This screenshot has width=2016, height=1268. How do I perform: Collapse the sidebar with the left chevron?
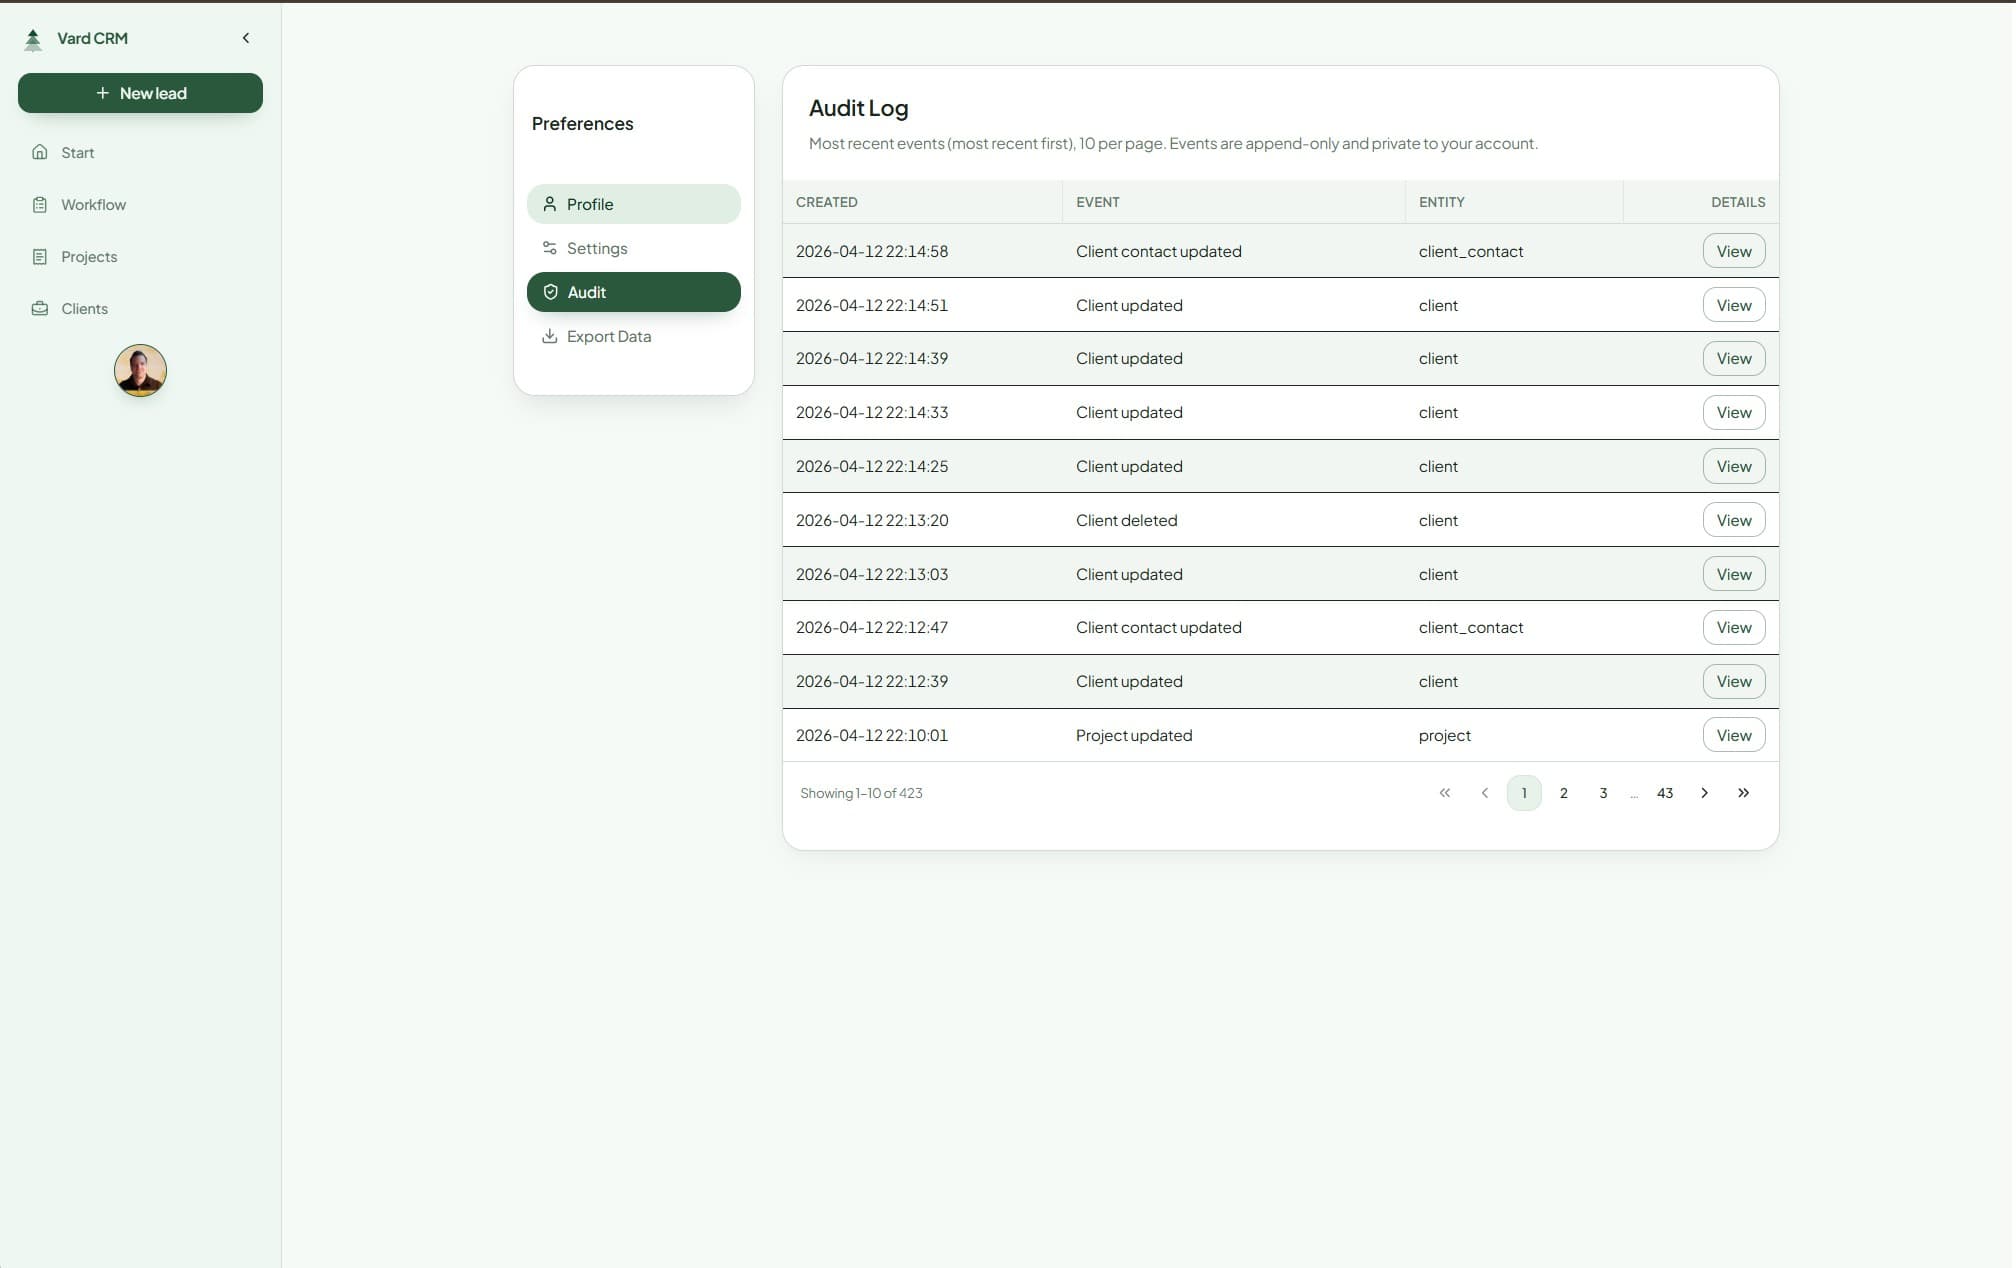[x=246, y=37]
